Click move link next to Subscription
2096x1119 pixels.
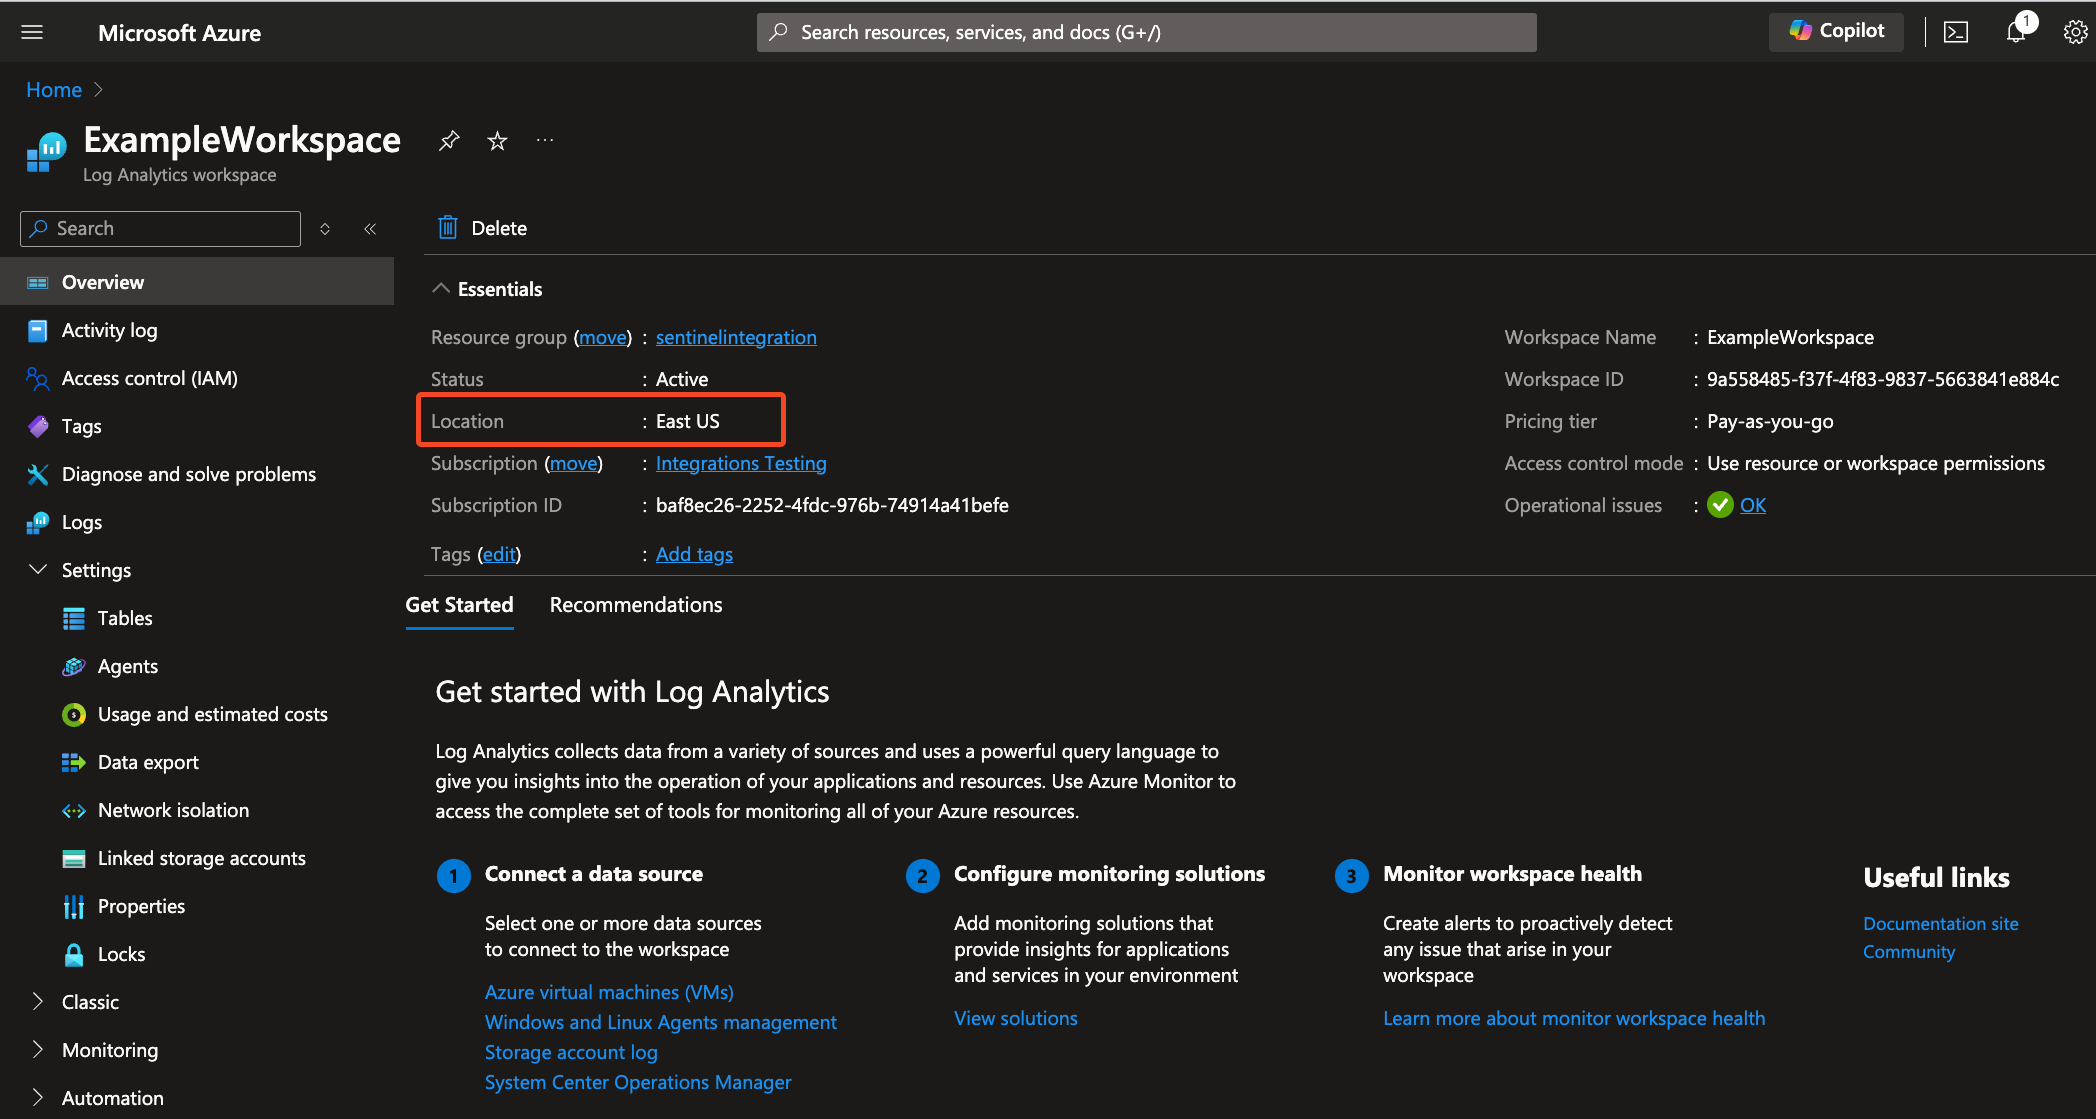574,463
